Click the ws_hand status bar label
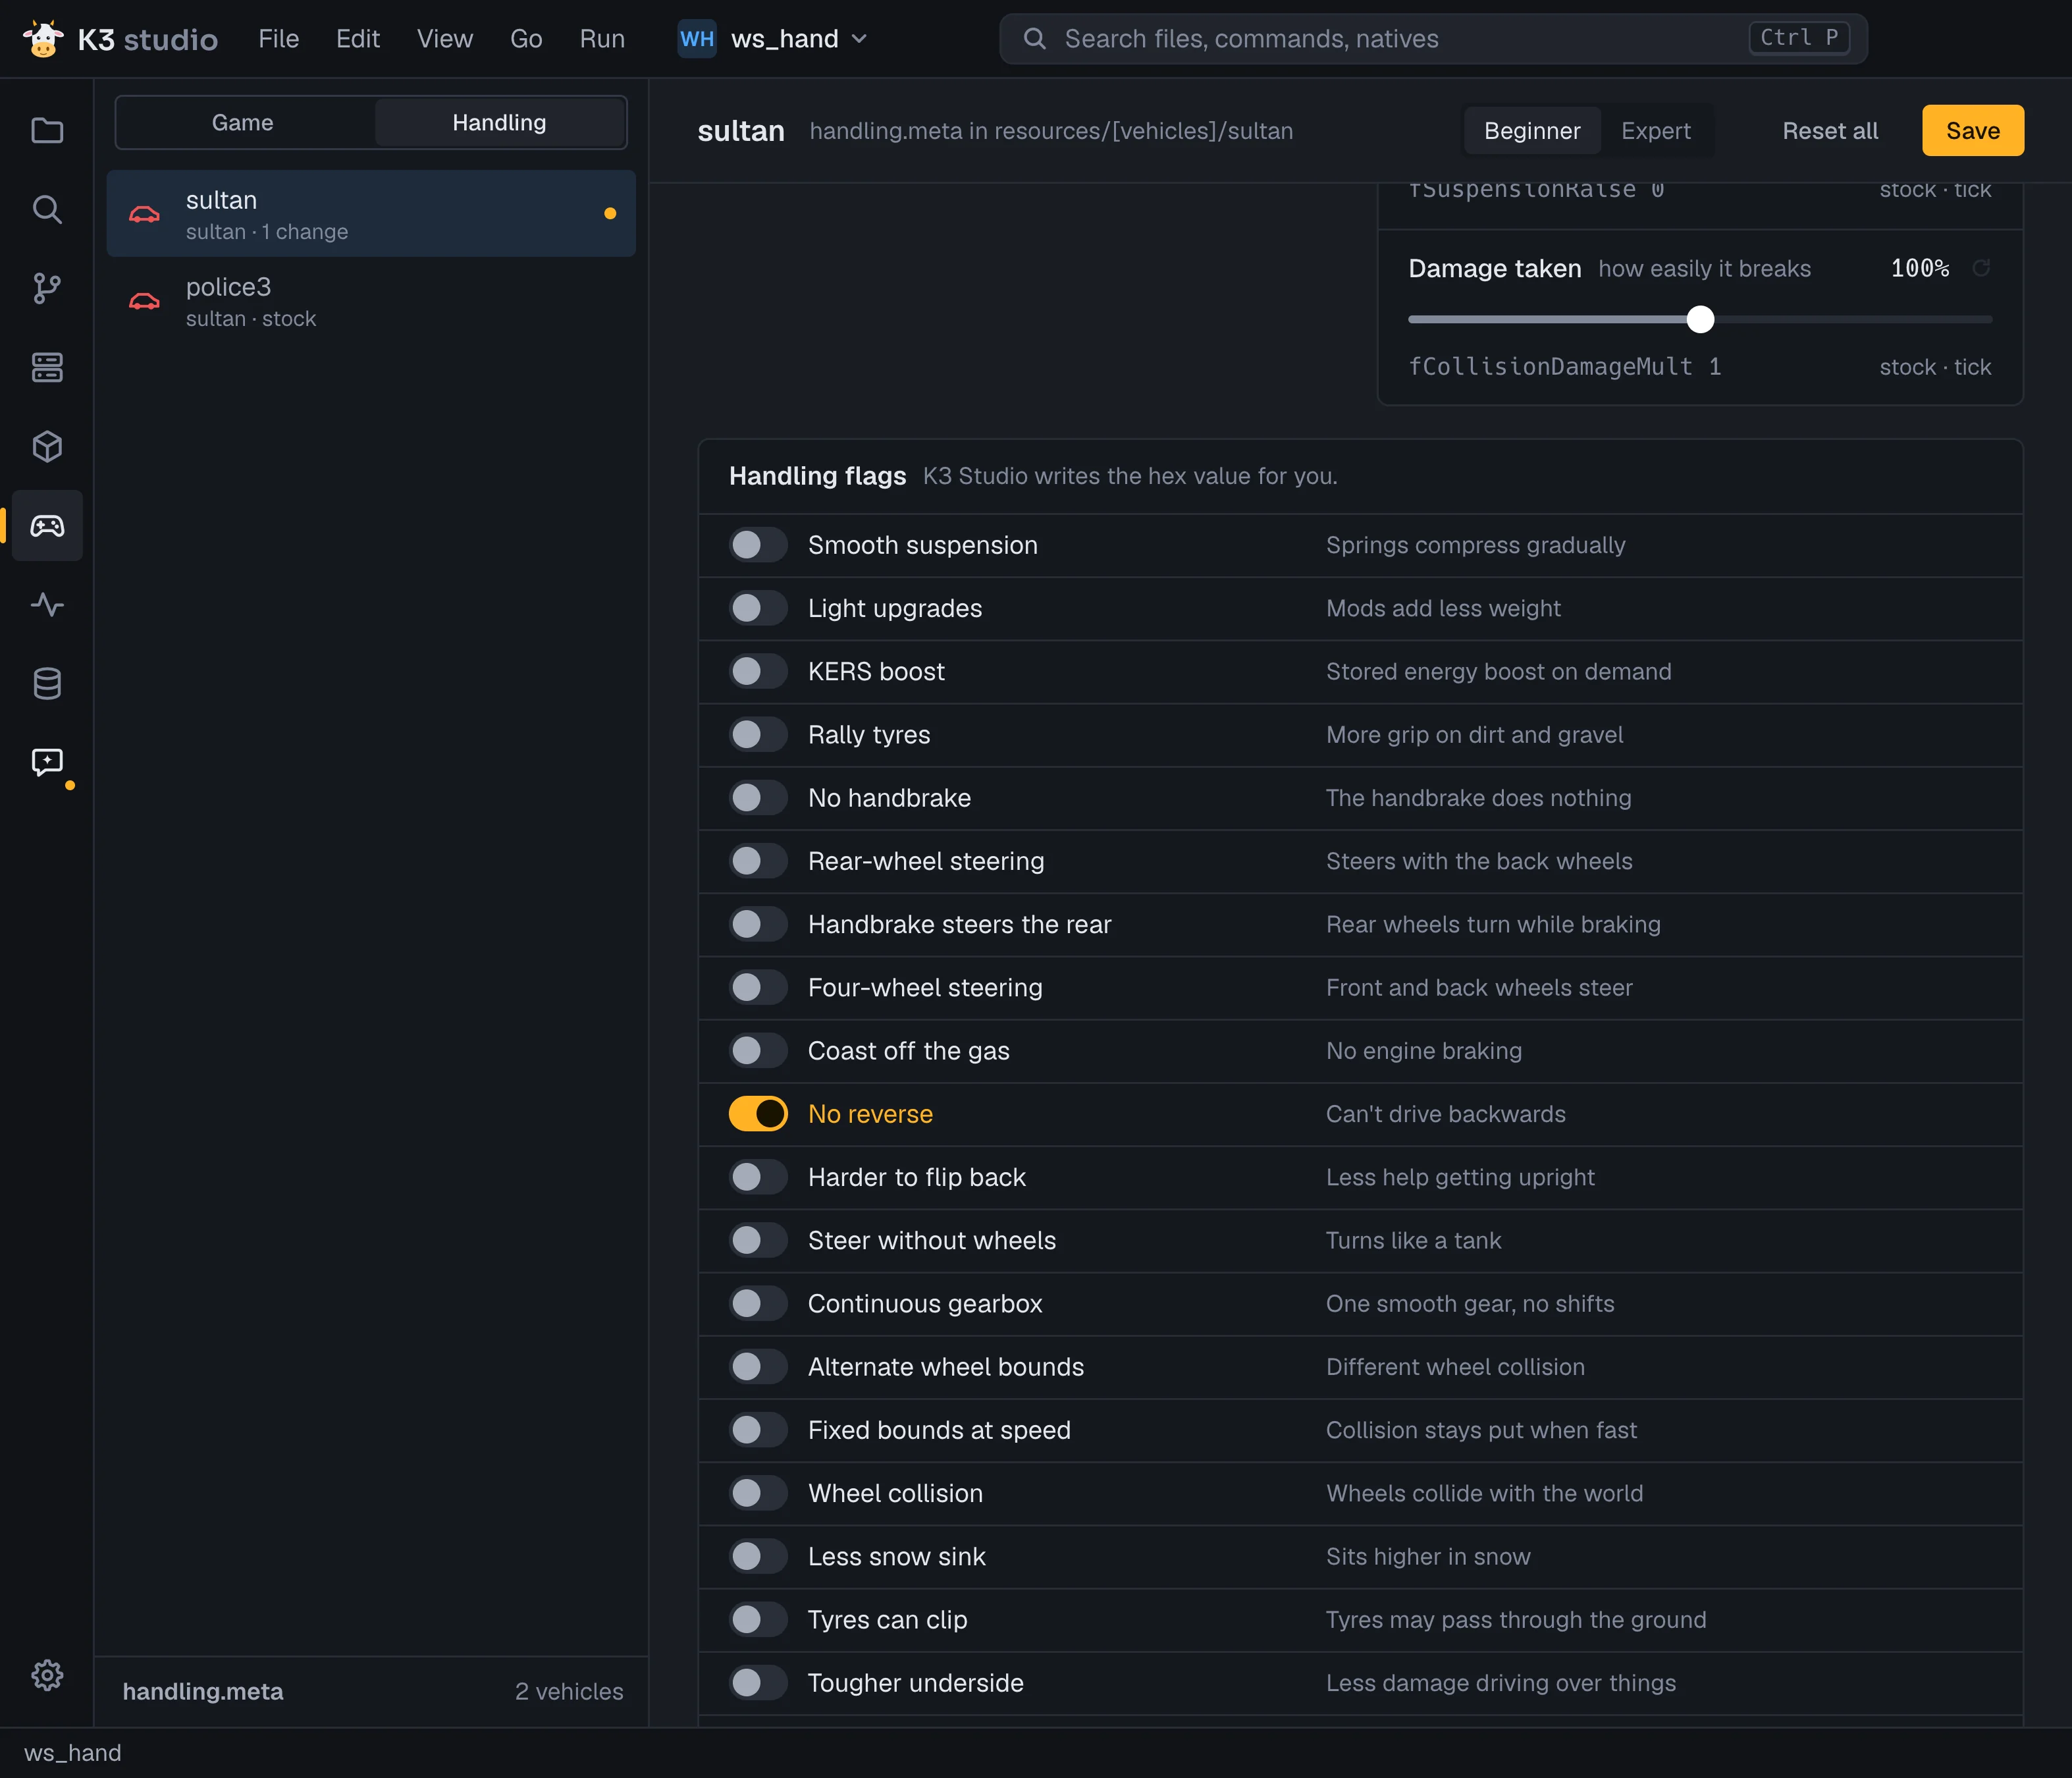2072x1778 pixels. tap(73, 1753)
